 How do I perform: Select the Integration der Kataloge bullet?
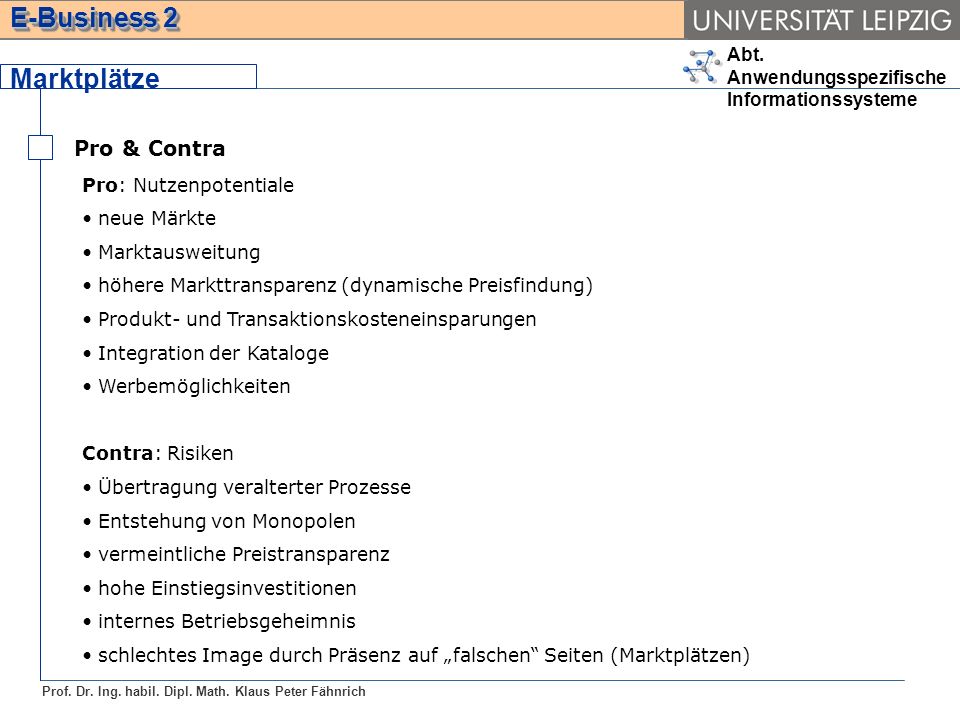[206, 353]
